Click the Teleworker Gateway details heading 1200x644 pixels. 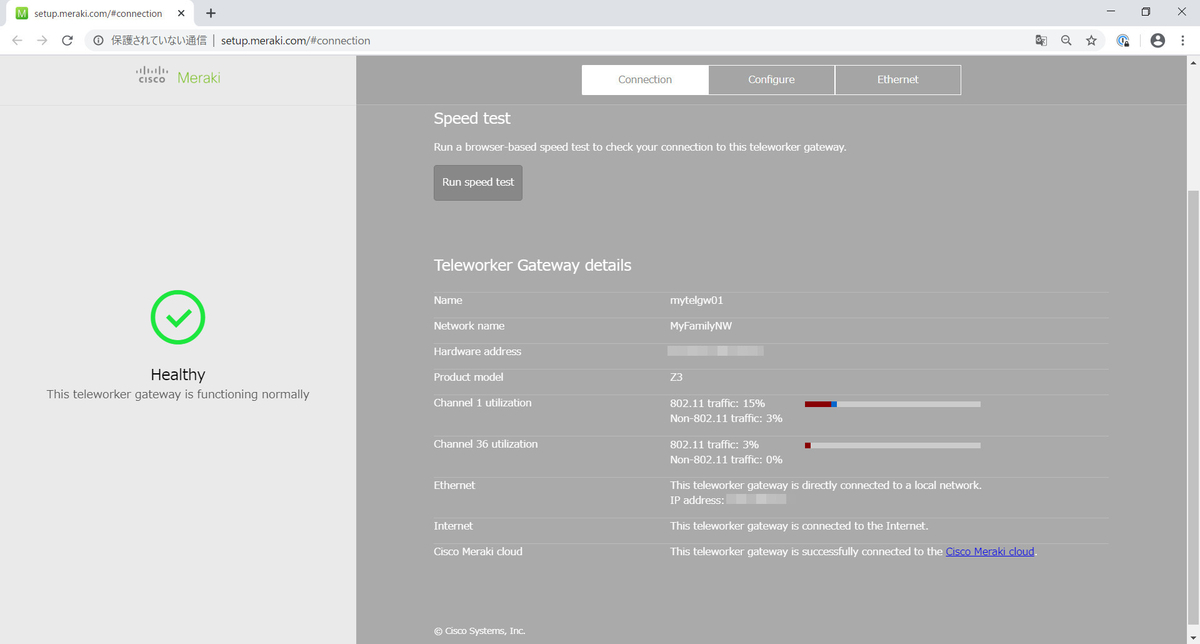pyautogui.click(x=532, y=265)
